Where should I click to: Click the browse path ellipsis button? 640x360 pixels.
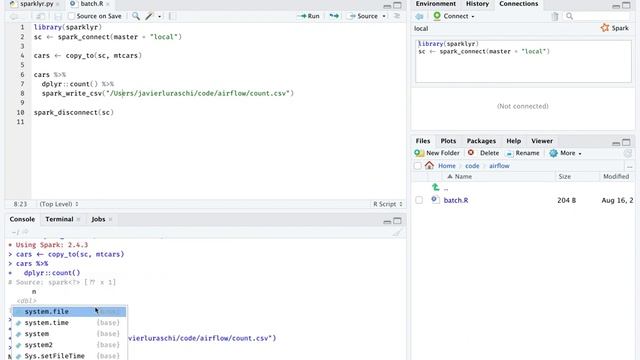point(629,167)
